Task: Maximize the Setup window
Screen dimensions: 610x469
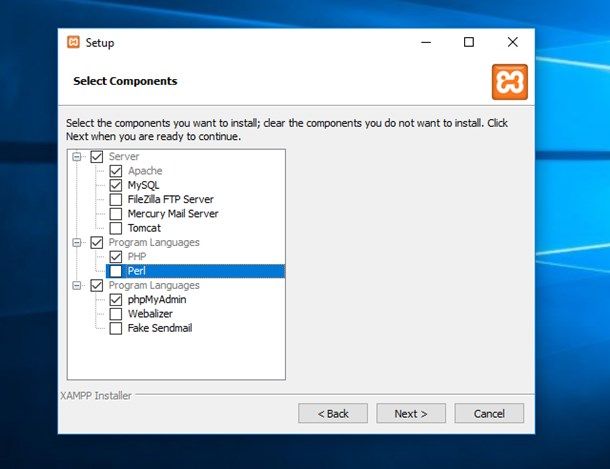Action: (469, 42)
